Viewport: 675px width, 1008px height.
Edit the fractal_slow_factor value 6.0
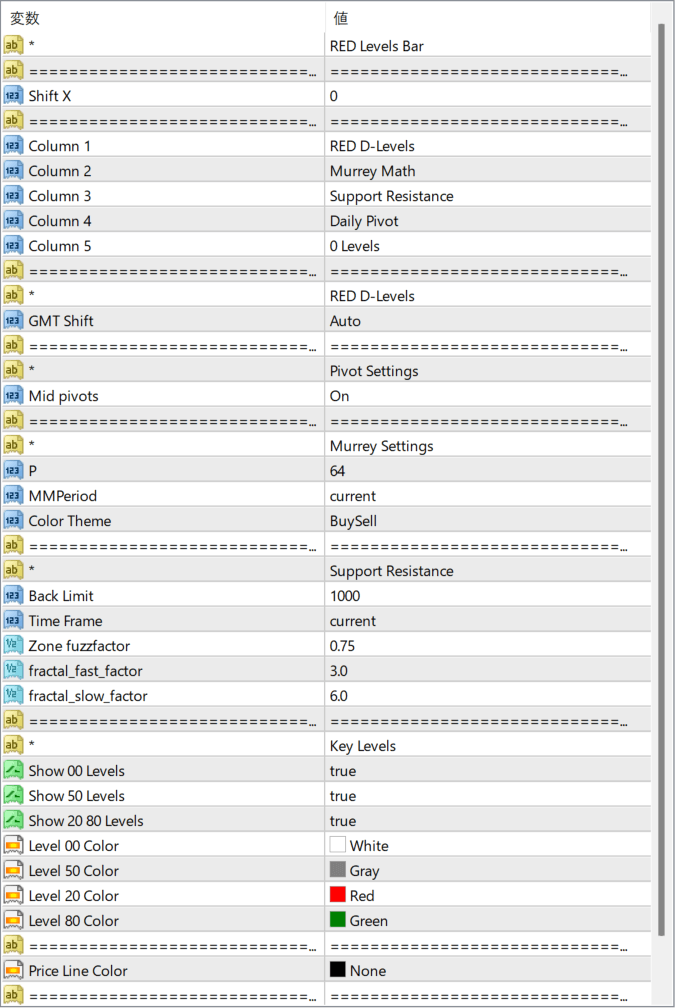(x=339, y=696)
